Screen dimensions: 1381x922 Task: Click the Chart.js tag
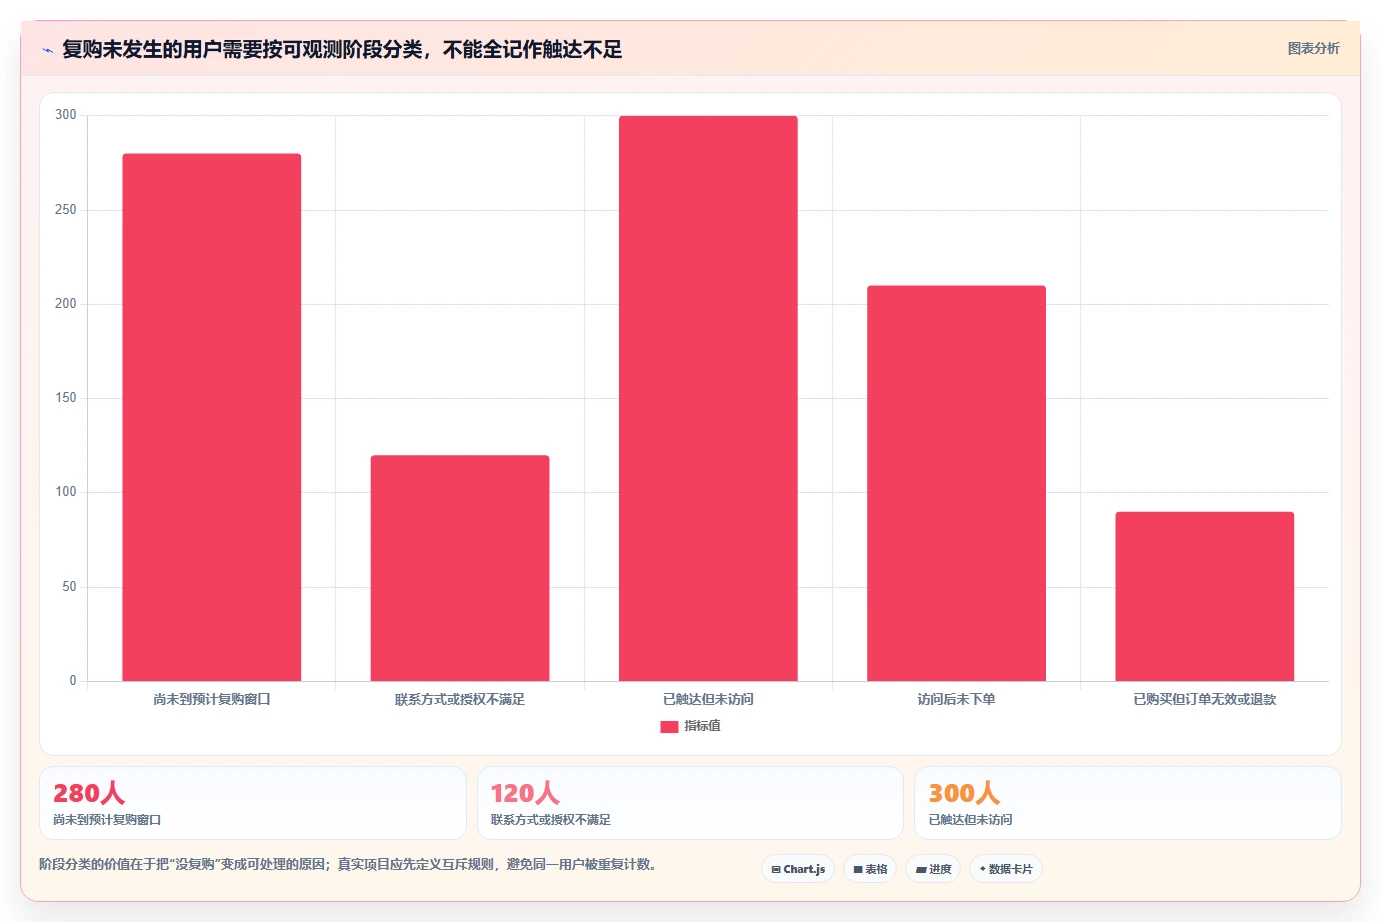coord(798,869)
